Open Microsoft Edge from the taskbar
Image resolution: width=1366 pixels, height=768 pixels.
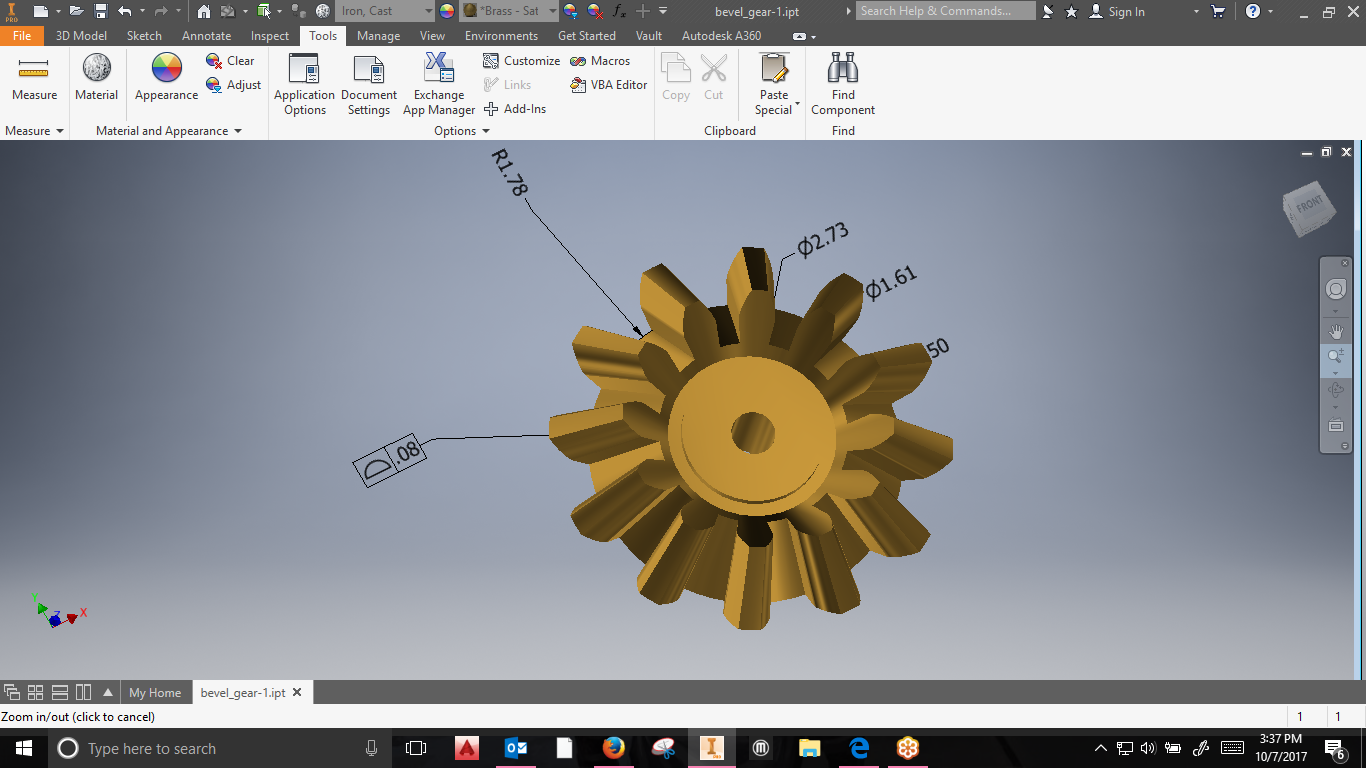click(859, 748)
